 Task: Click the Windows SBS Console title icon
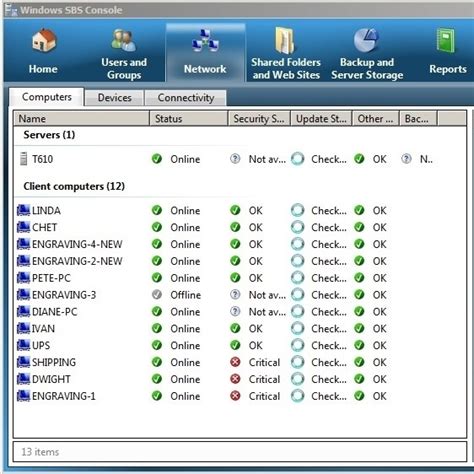click(x=11, y=10)
